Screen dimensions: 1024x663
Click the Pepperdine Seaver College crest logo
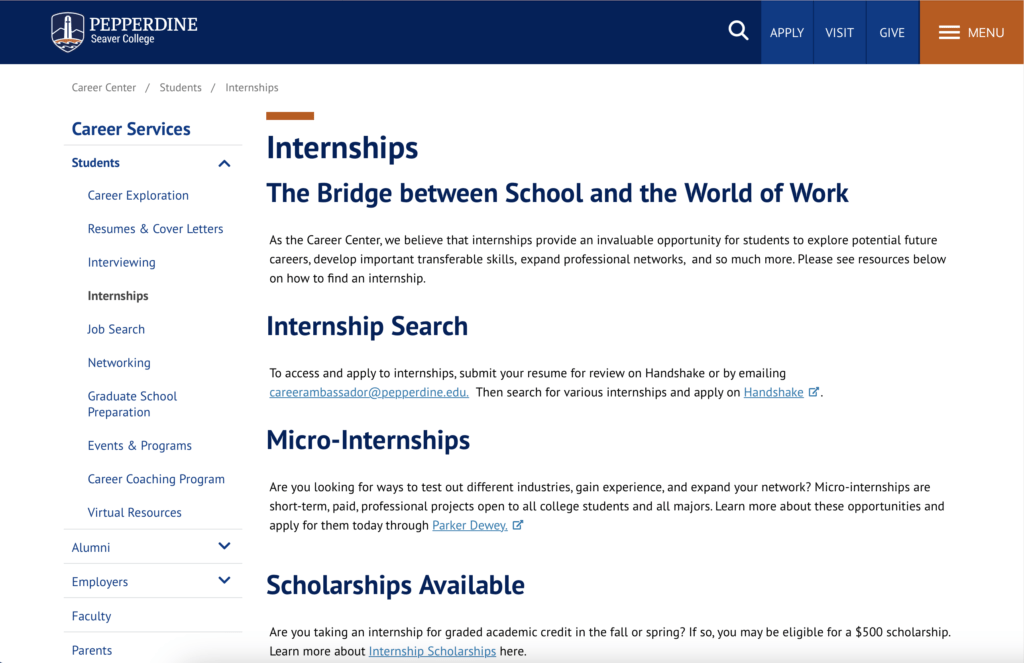pyautogui.click(x=67, y=31)
